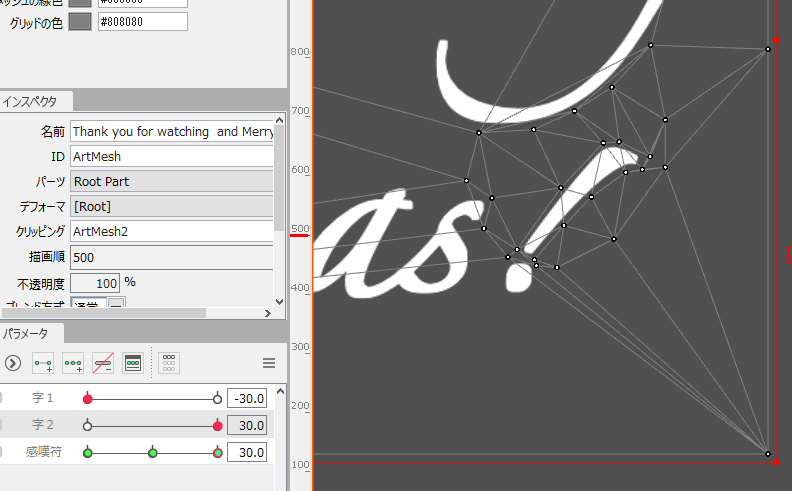Screen dimensions: 792x491
Task: Open the parameter panel hamburger menu
Action: click(269, 363)
